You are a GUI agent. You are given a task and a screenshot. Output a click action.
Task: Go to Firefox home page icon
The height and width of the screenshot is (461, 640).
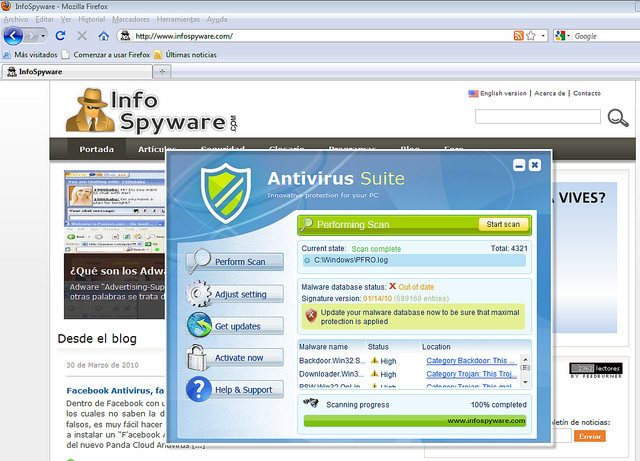(103, 36)
